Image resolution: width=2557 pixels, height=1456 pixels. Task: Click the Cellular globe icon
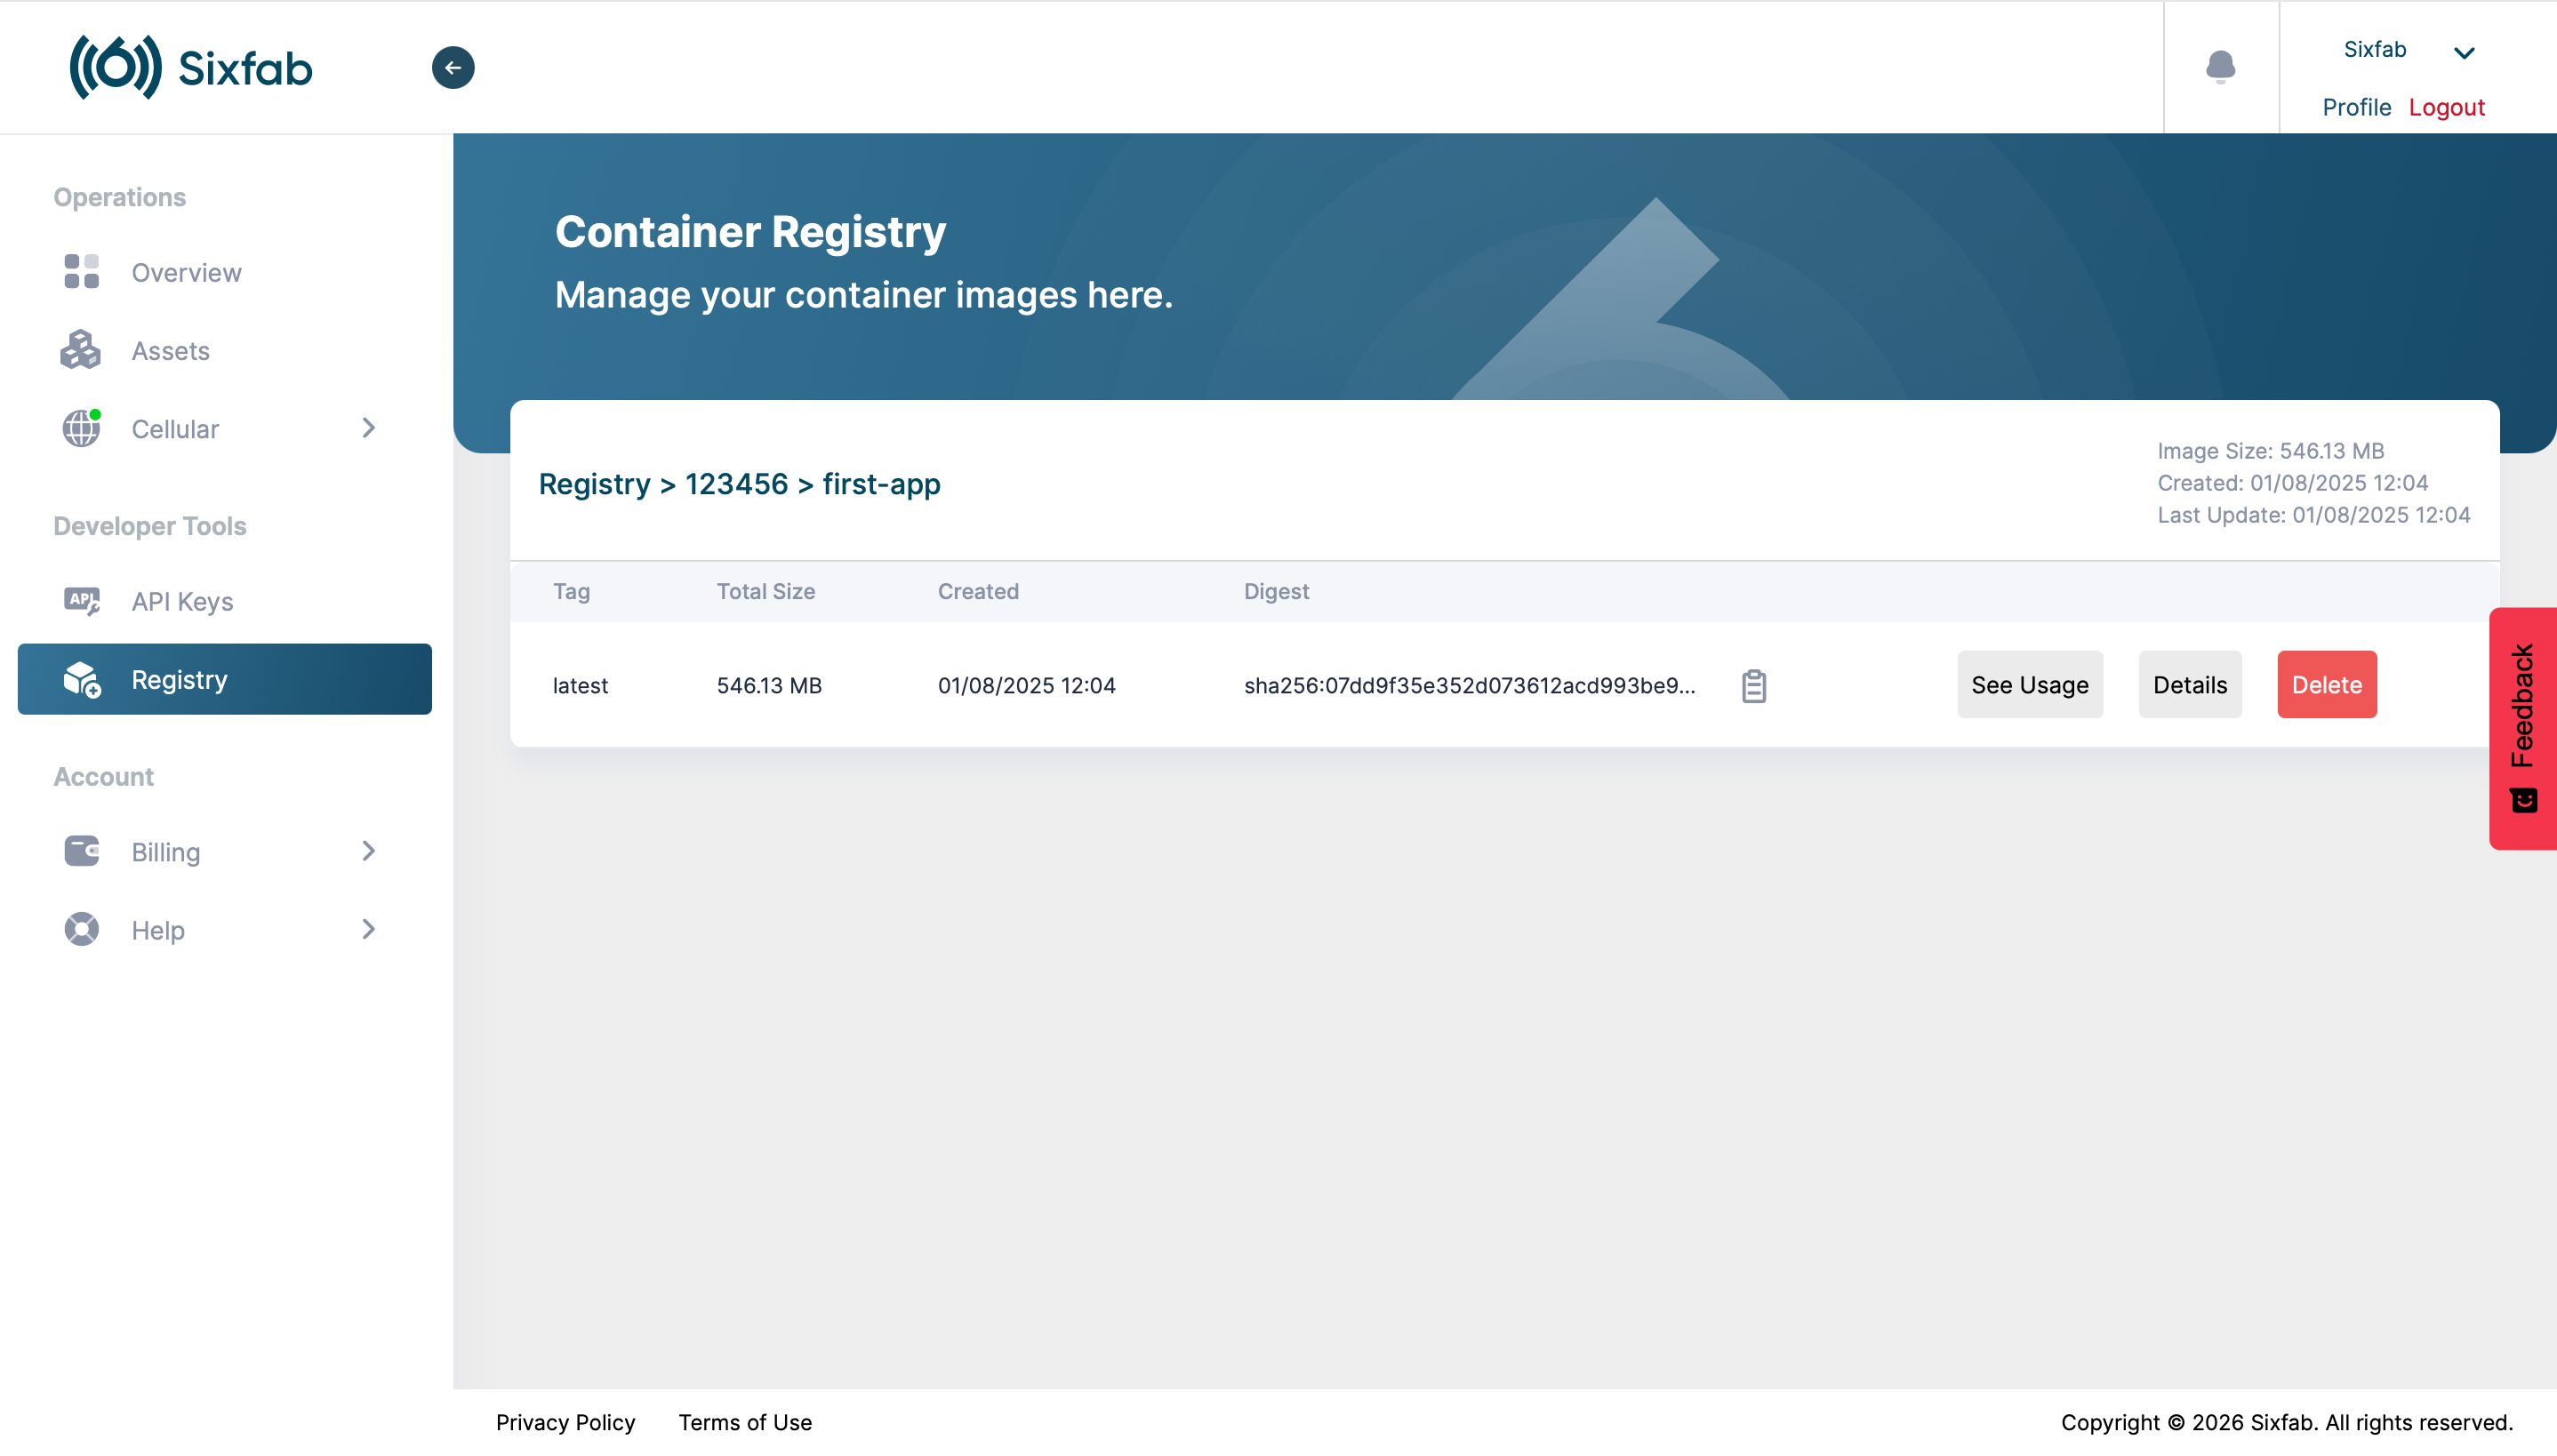click(x=80, y=428)
